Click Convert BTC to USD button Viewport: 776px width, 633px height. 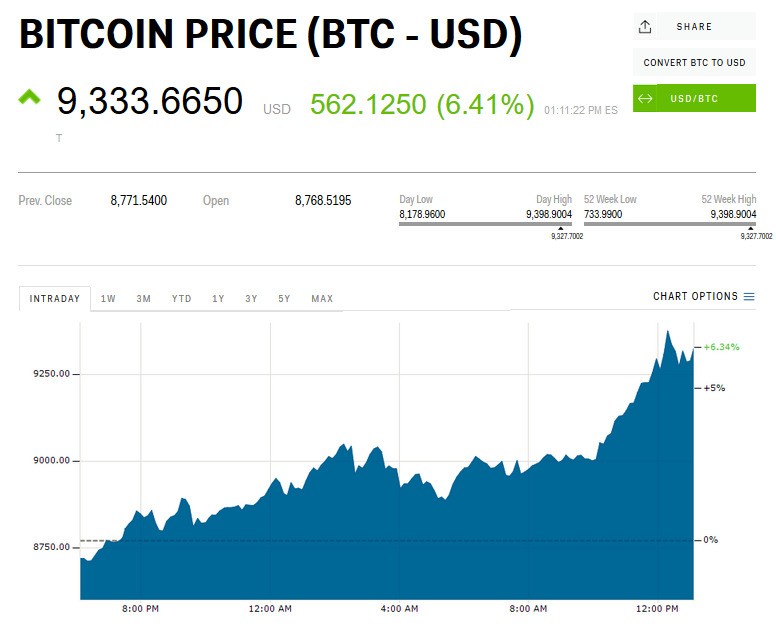tap(694, 62)
